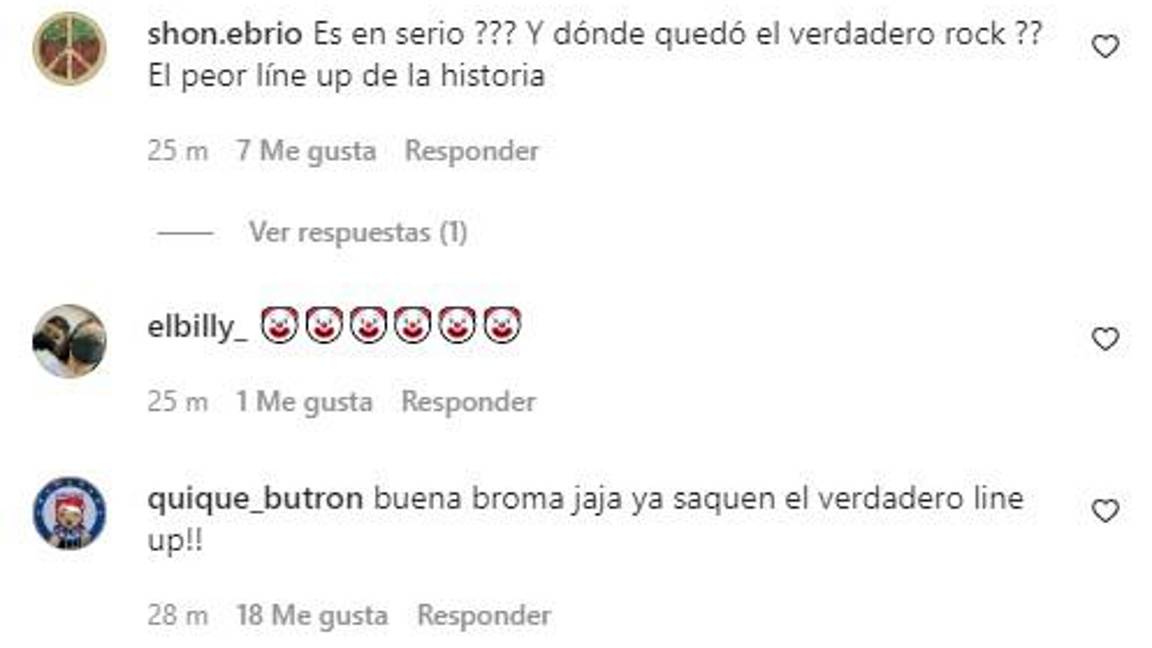Open quique_butron's round profile avatar
Image resolution: width=1152 pixels, height=648 pixels.
tap(70, 513)
